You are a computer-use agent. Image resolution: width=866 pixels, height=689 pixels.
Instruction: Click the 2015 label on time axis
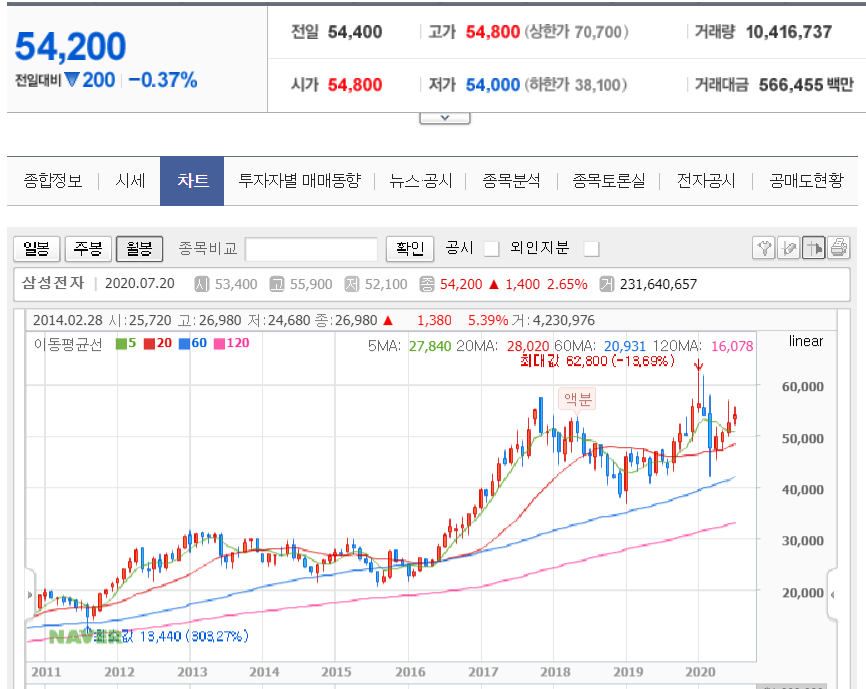(336, 672)
